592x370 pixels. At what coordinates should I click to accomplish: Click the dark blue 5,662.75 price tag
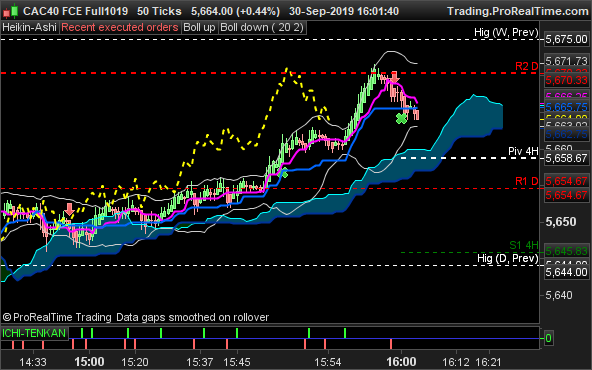(566, 134)
